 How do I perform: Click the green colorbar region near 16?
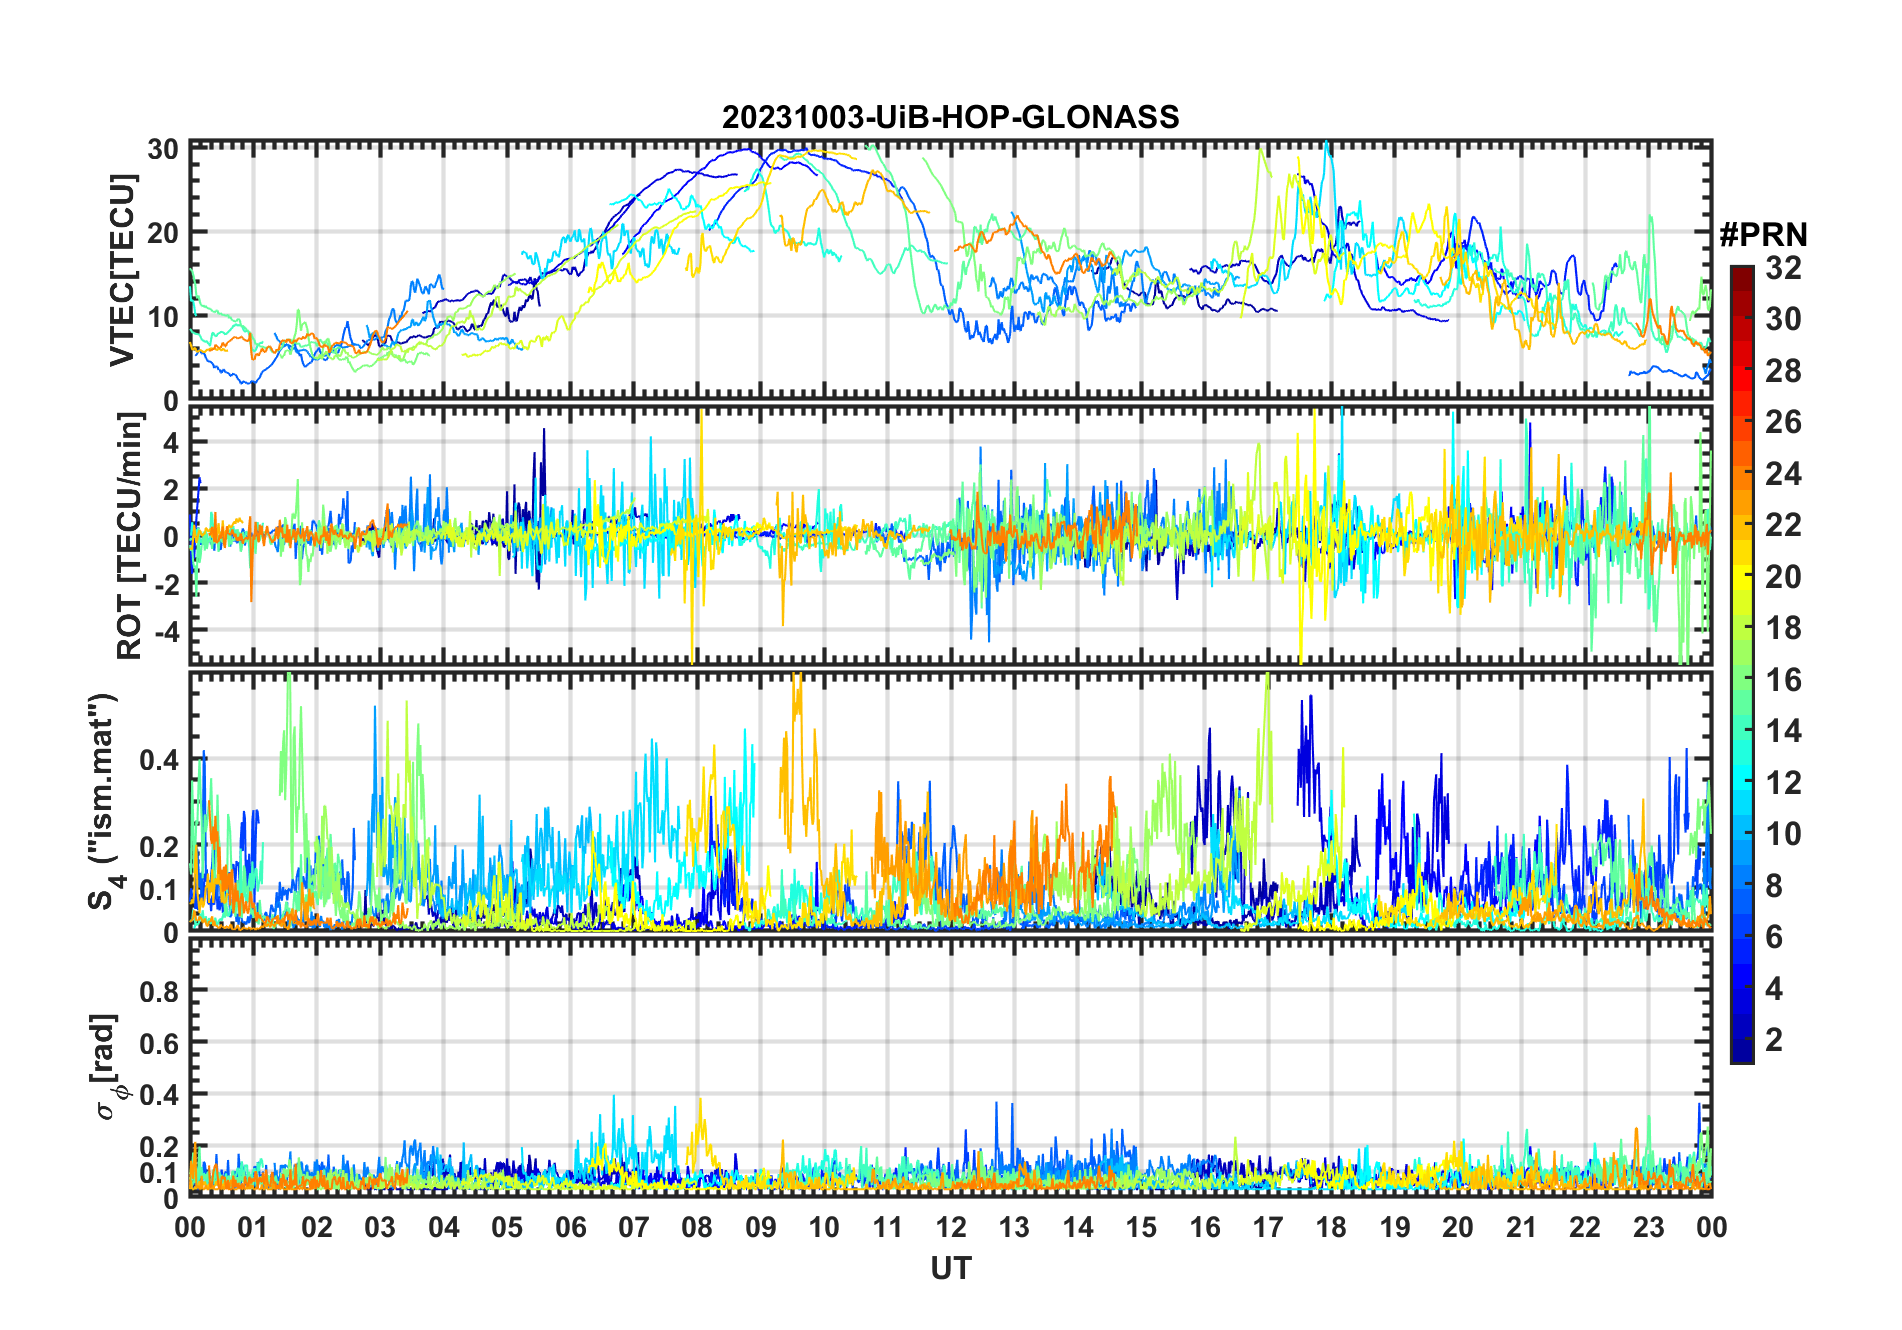tap(1741, 680)
